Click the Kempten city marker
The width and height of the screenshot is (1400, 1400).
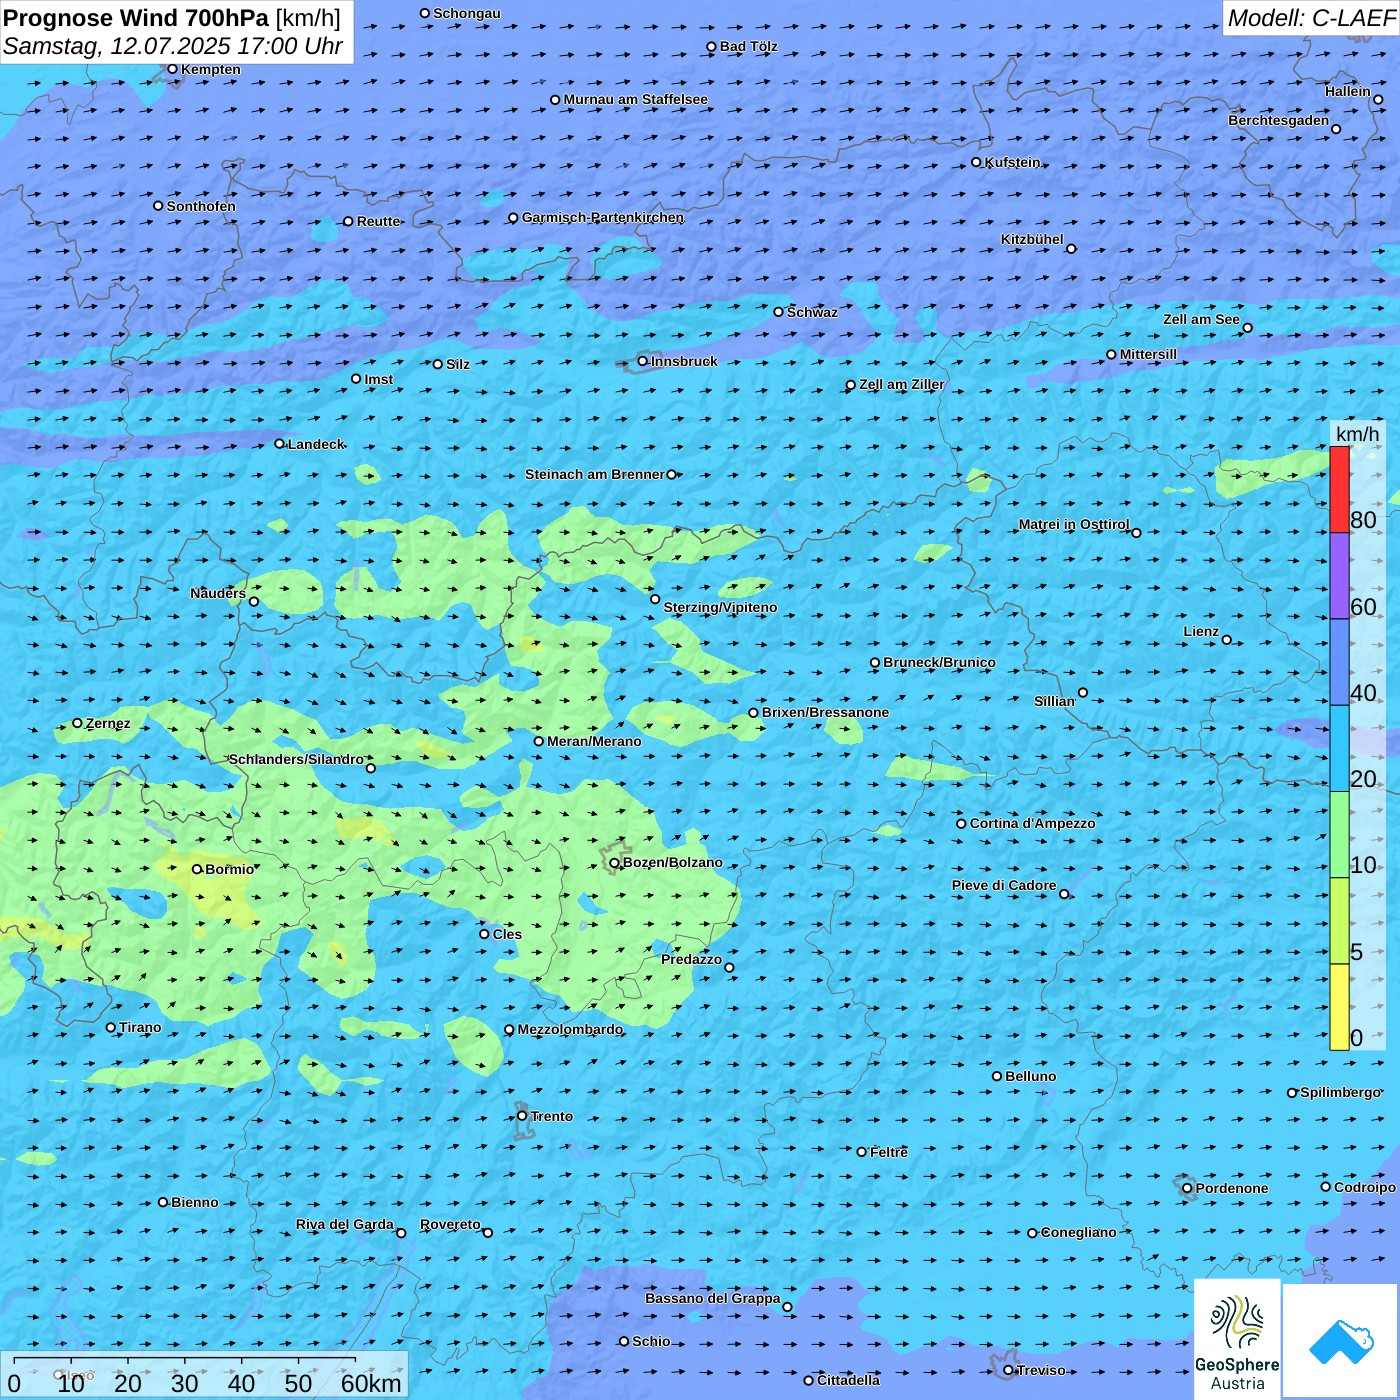172,69
